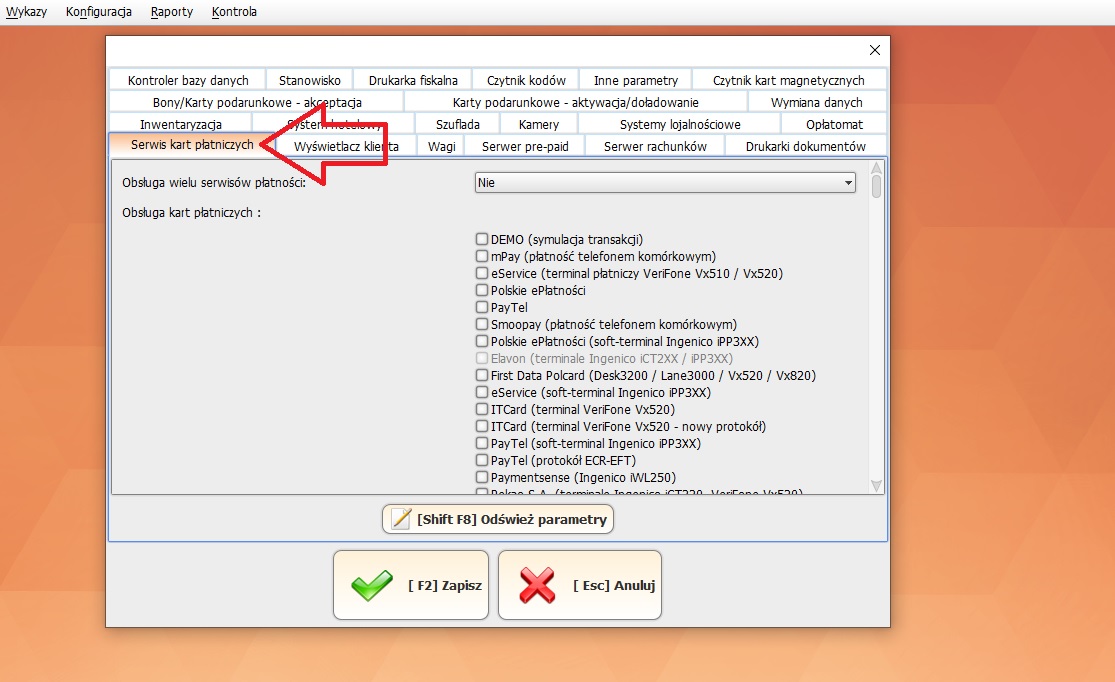Viewport: 1115px width, 682px height.
Task: Open the Kontrola menu
Action: (234, 11)
